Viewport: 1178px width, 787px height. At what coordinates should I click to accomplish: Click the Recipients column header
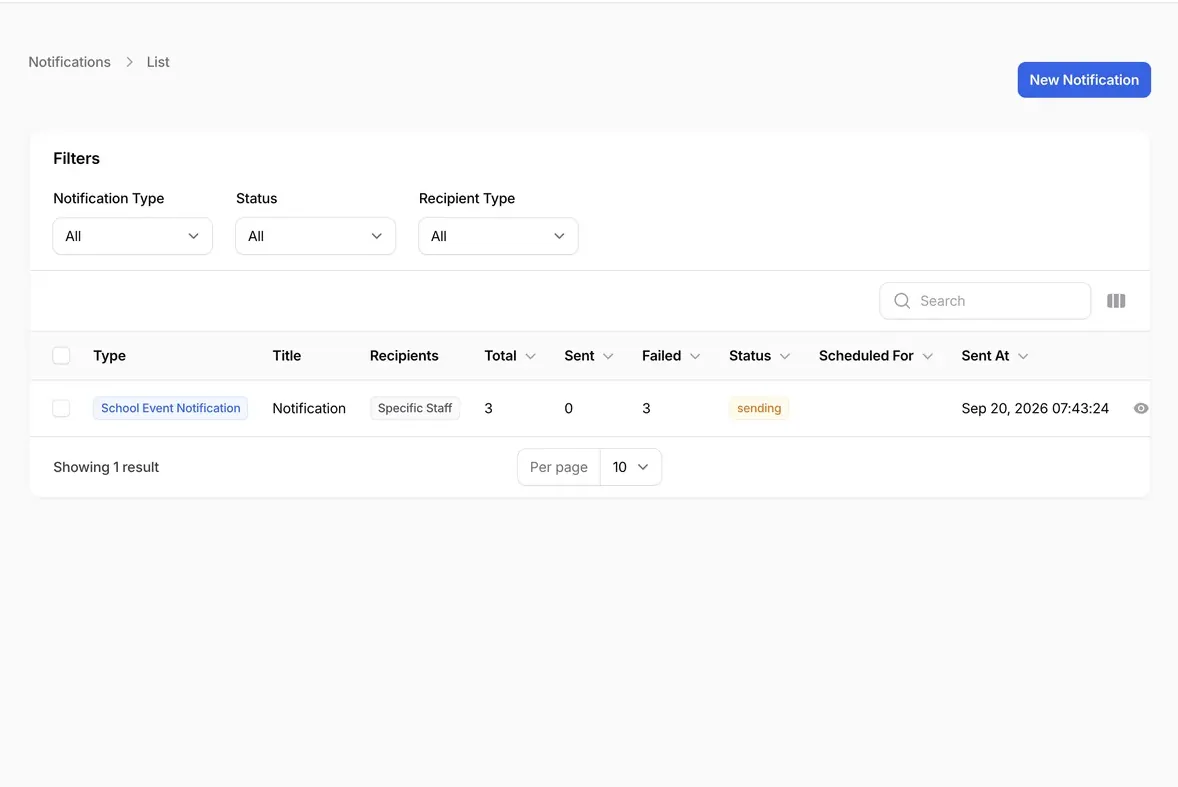point(403,356)
